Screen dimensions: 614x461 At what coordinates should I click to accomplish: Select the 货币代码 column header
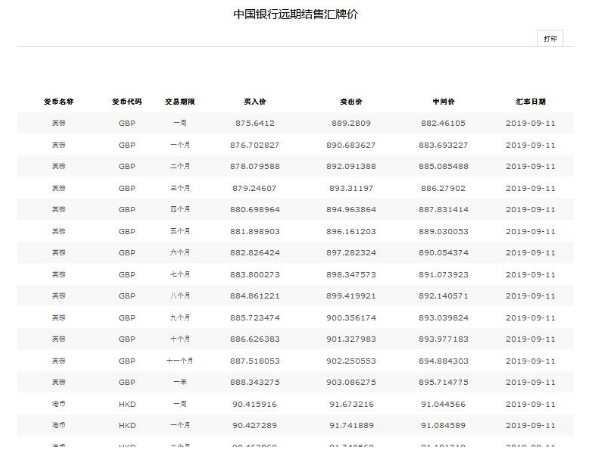(127, 101)
